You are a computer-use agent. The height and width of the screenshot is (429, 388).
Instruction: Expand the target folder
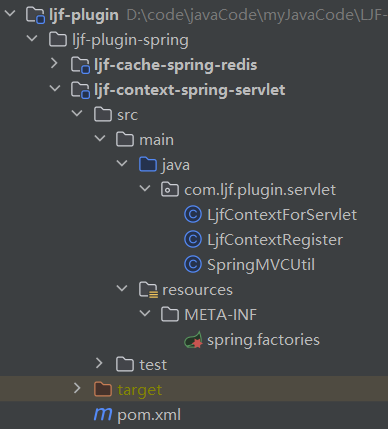click(77, 388)
